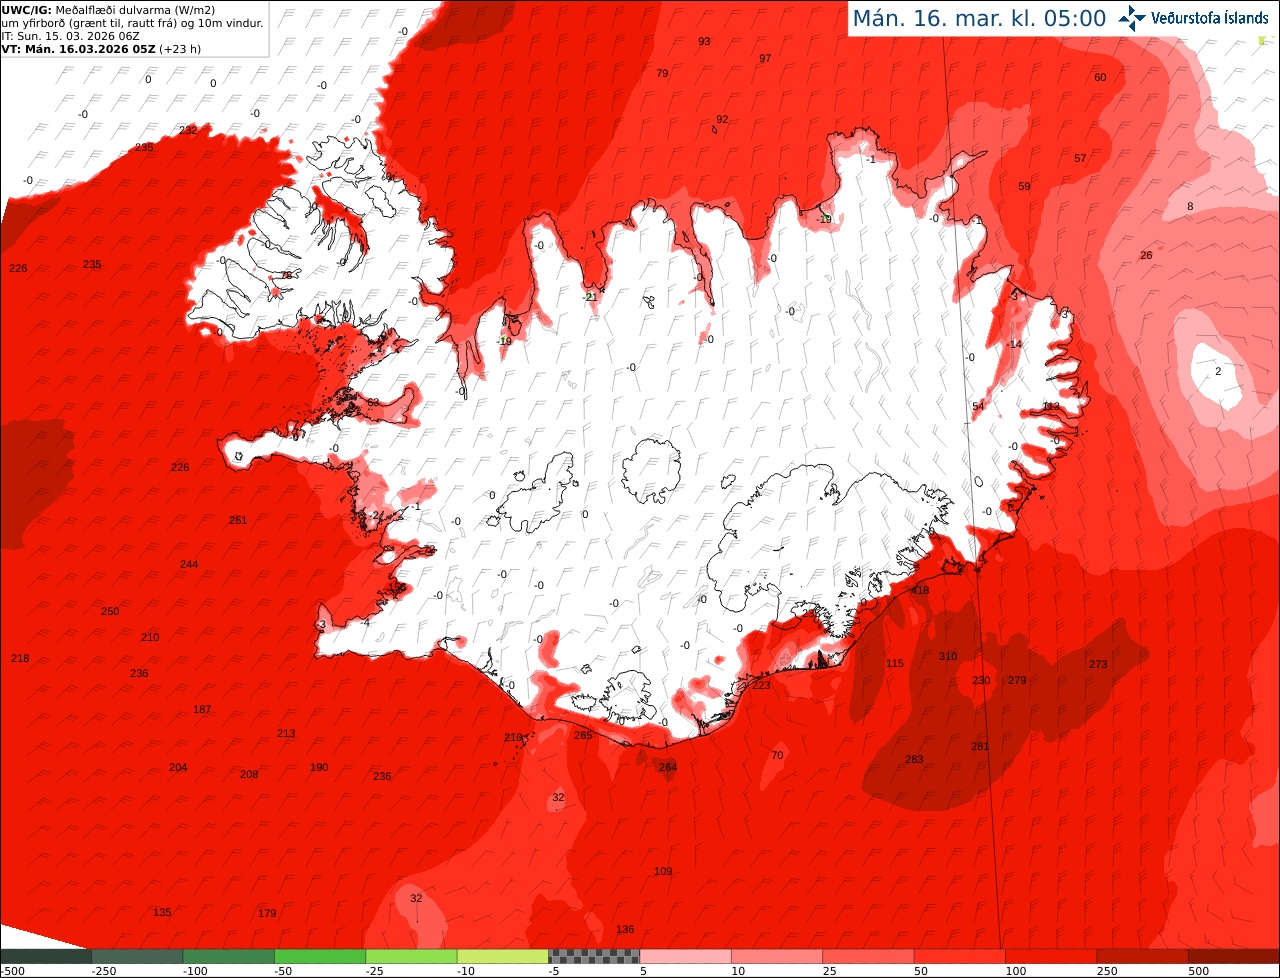
Task: Click the map value 244
Action: click(x=189, y=565)
